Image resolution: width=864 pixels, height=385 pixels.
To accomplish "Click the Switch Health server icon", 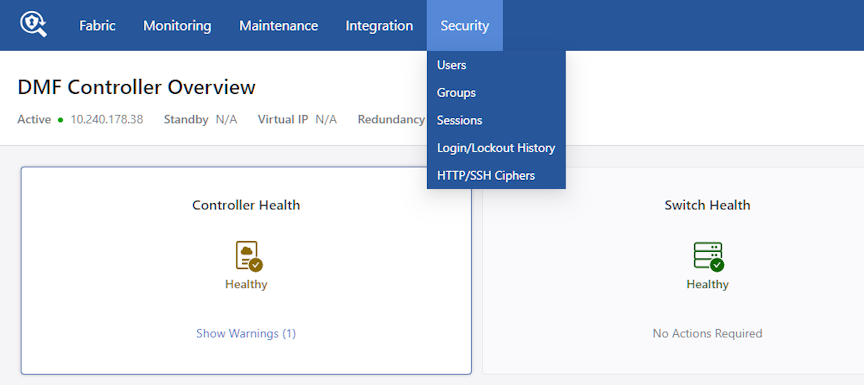I will click(709, 257).
